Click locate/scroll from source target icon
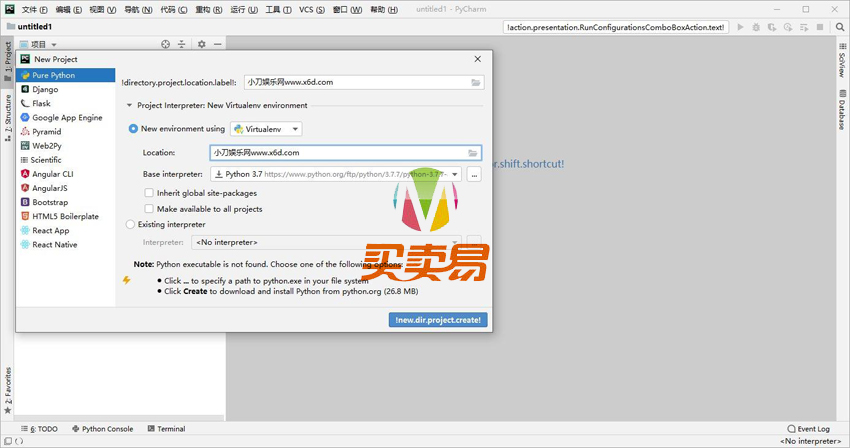The height and width of the screenshot is (448, 850). pos(165,44)
